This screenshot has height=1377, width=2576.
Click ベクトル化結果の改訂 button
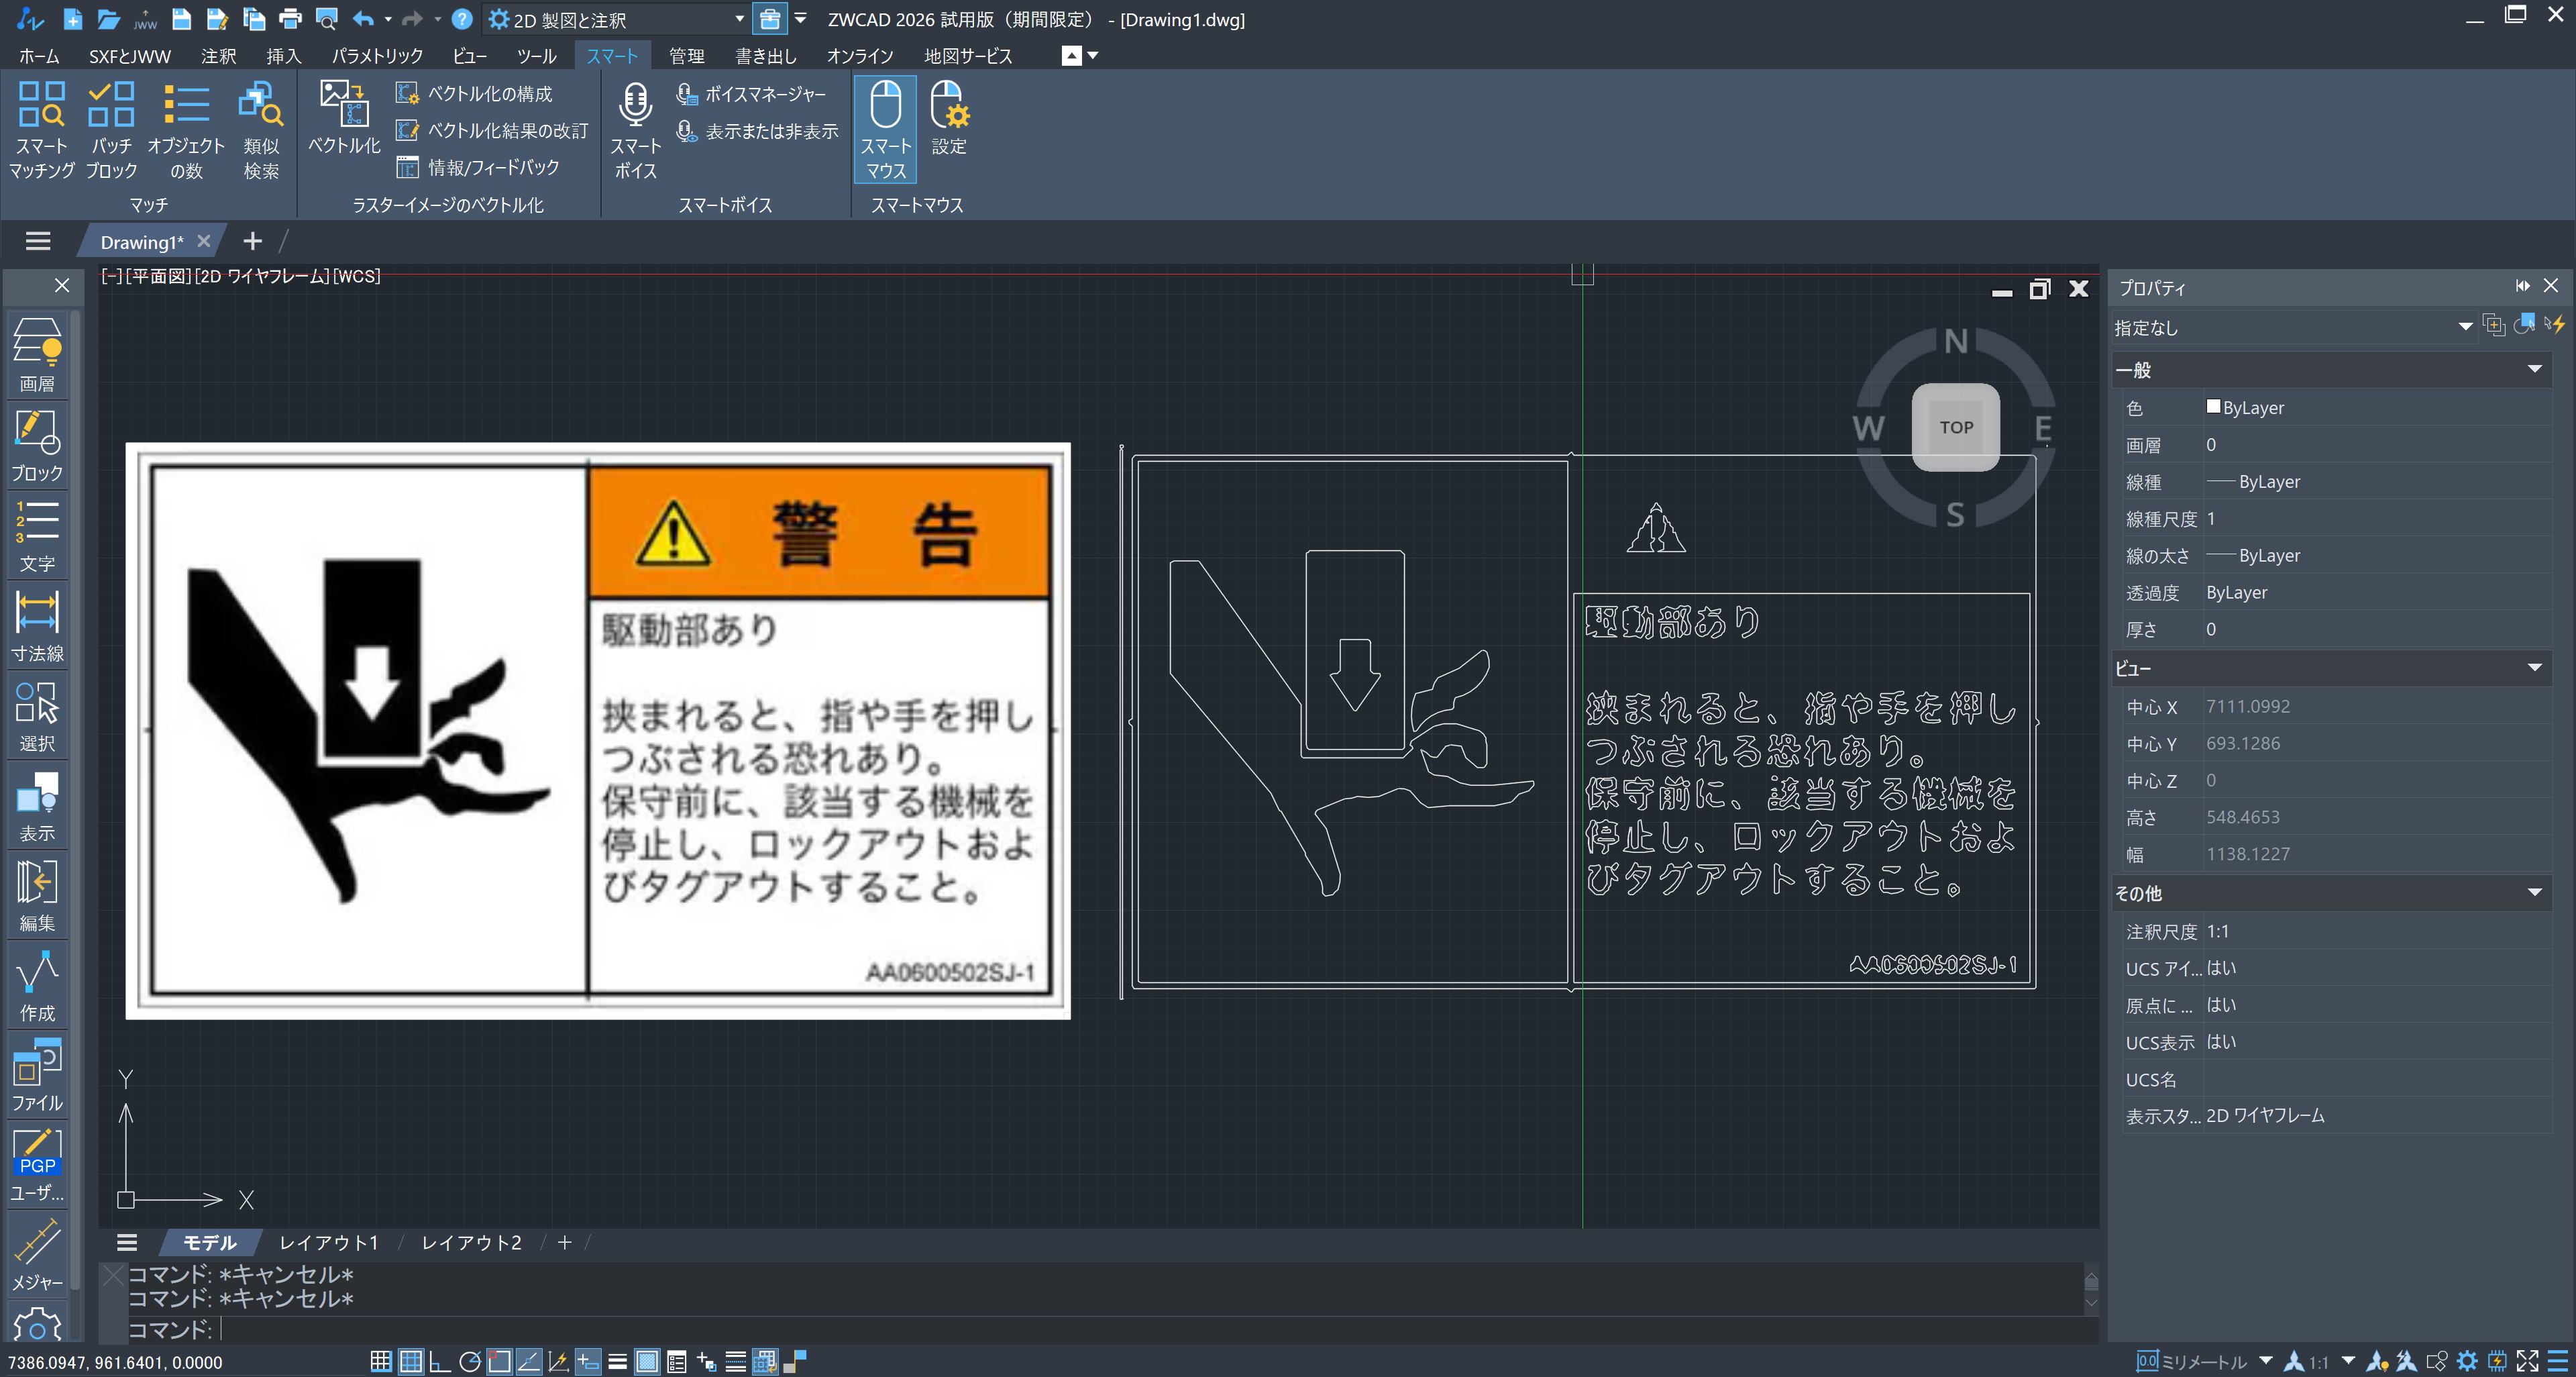point(492,131)
